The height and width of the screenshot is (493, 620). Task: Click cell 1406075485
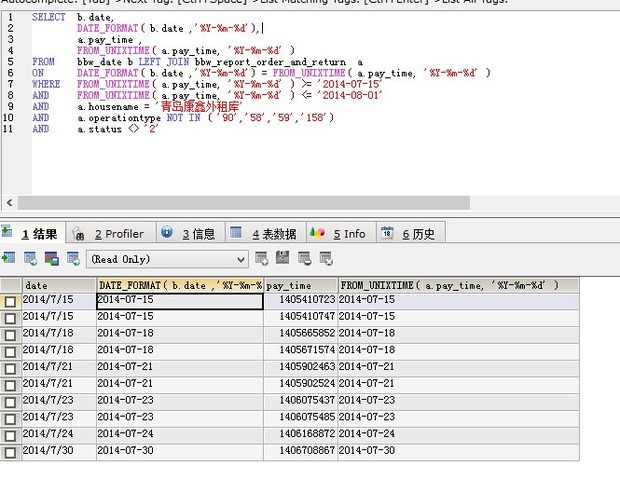(301, 417)
